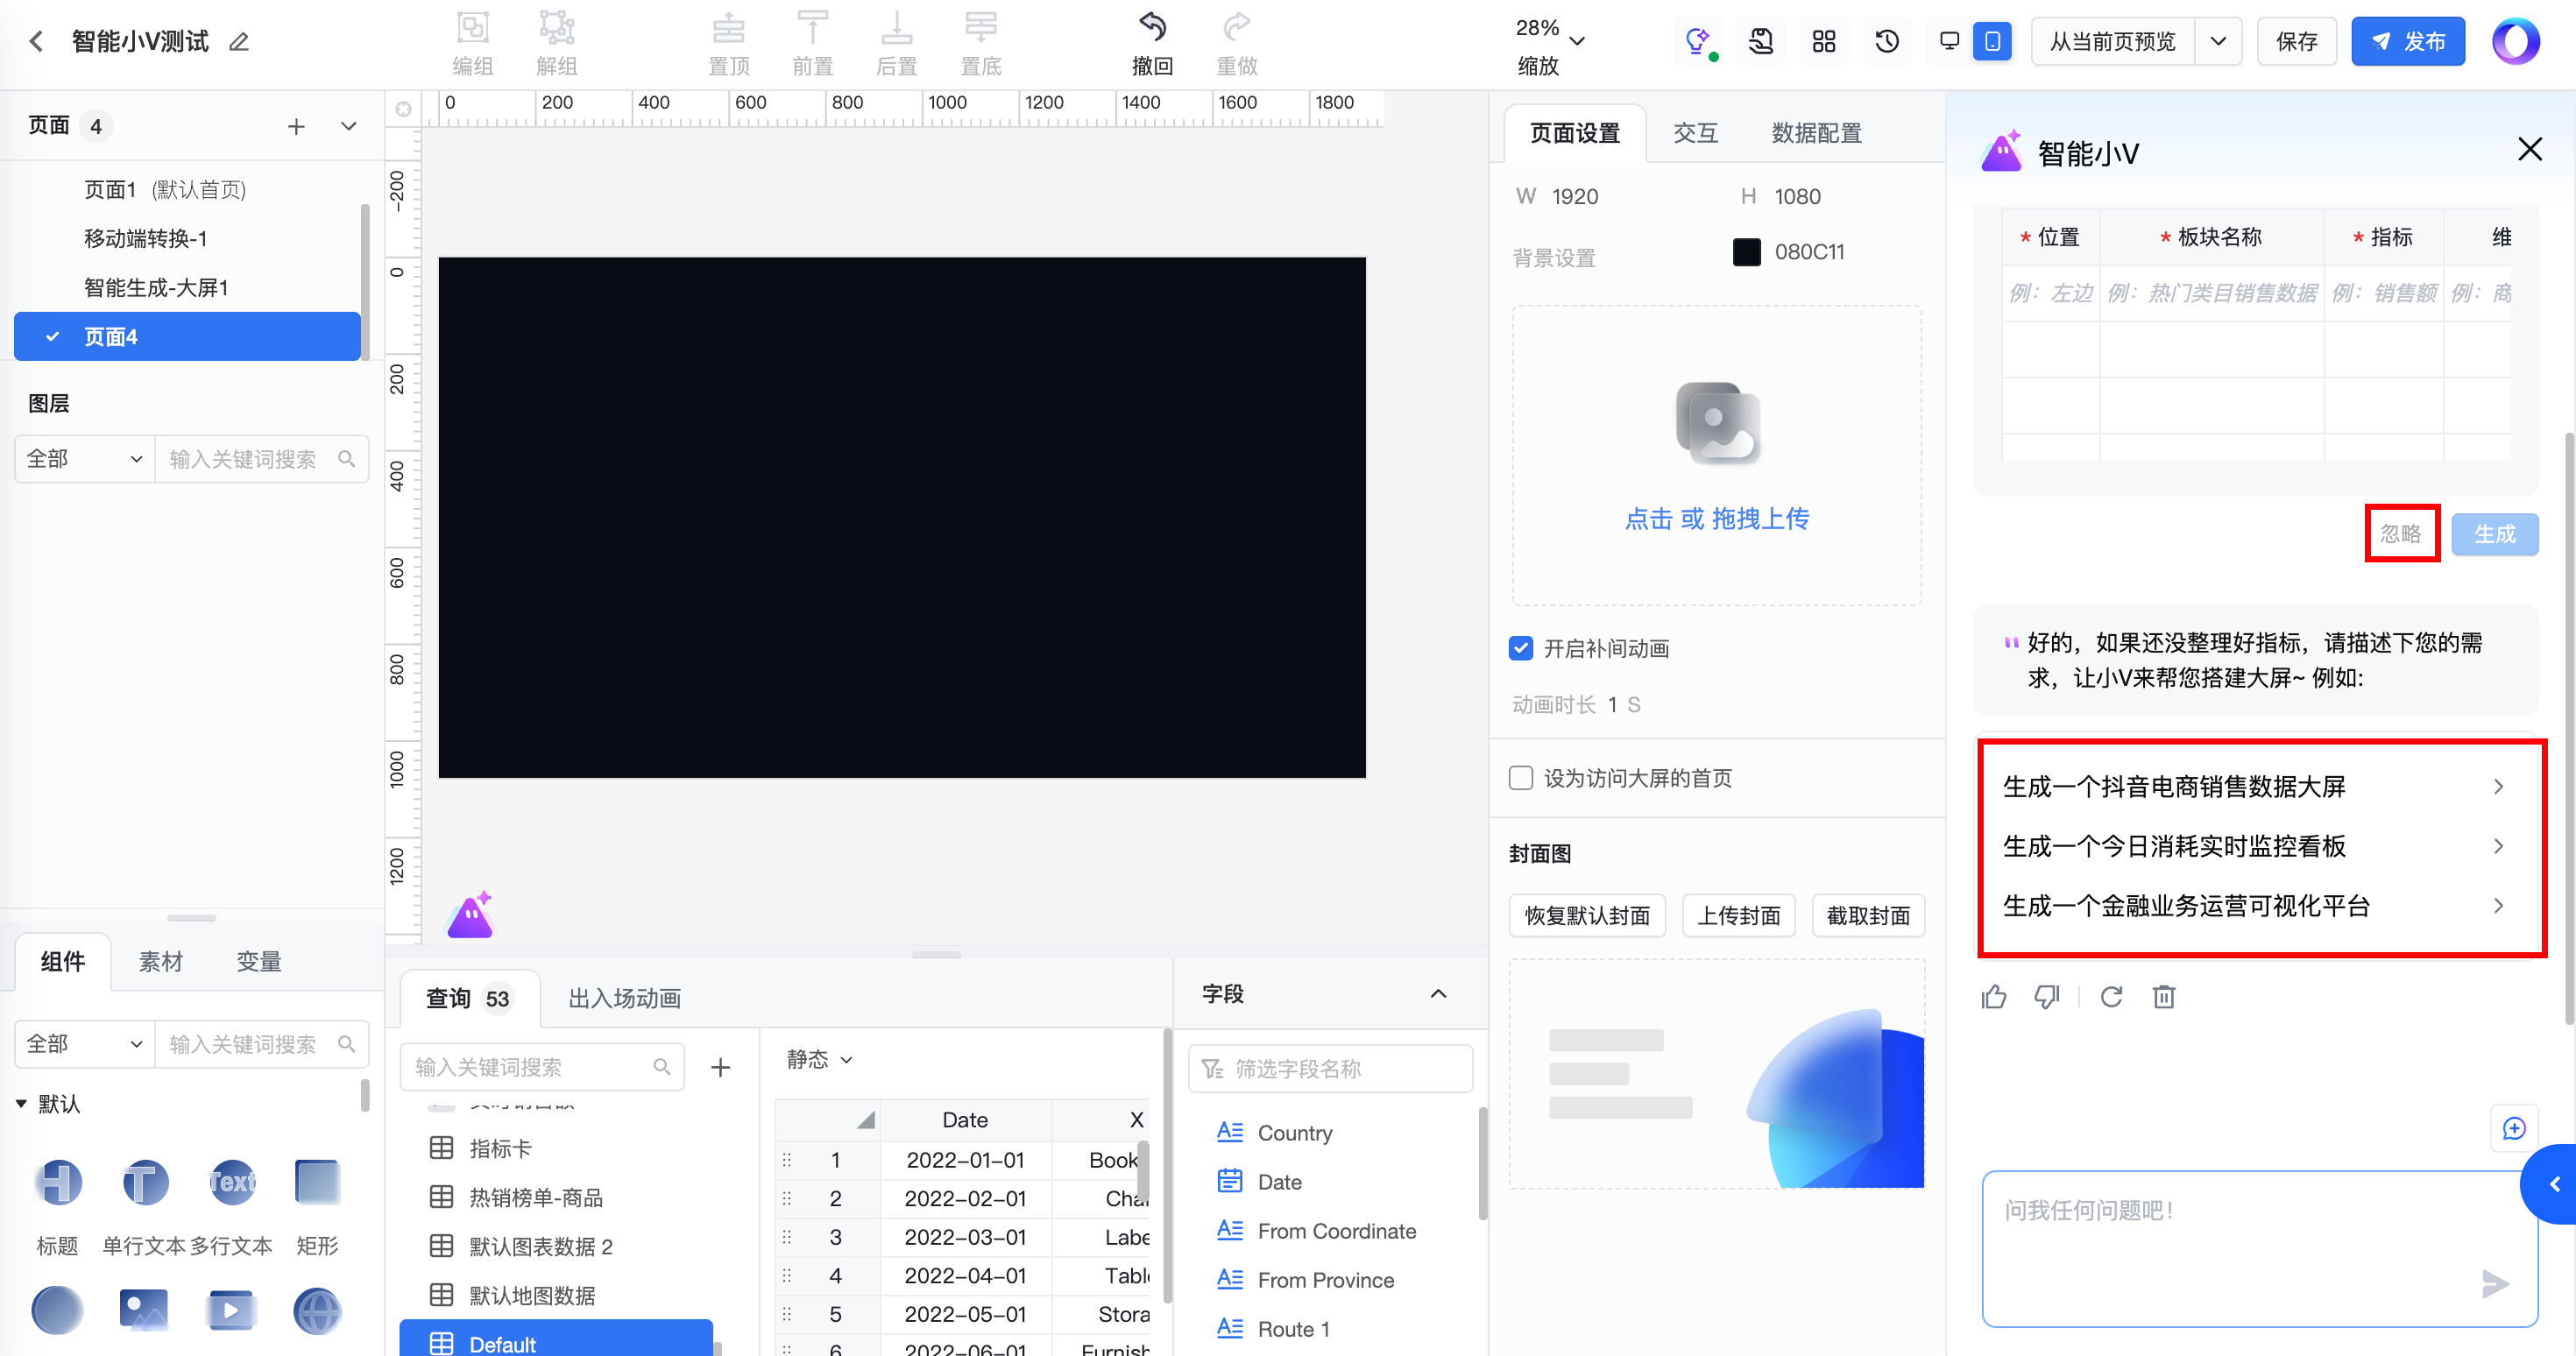Add a new page with plus icon
This screenshot has width=2576, height=1356.
click(x=296, y=126)
